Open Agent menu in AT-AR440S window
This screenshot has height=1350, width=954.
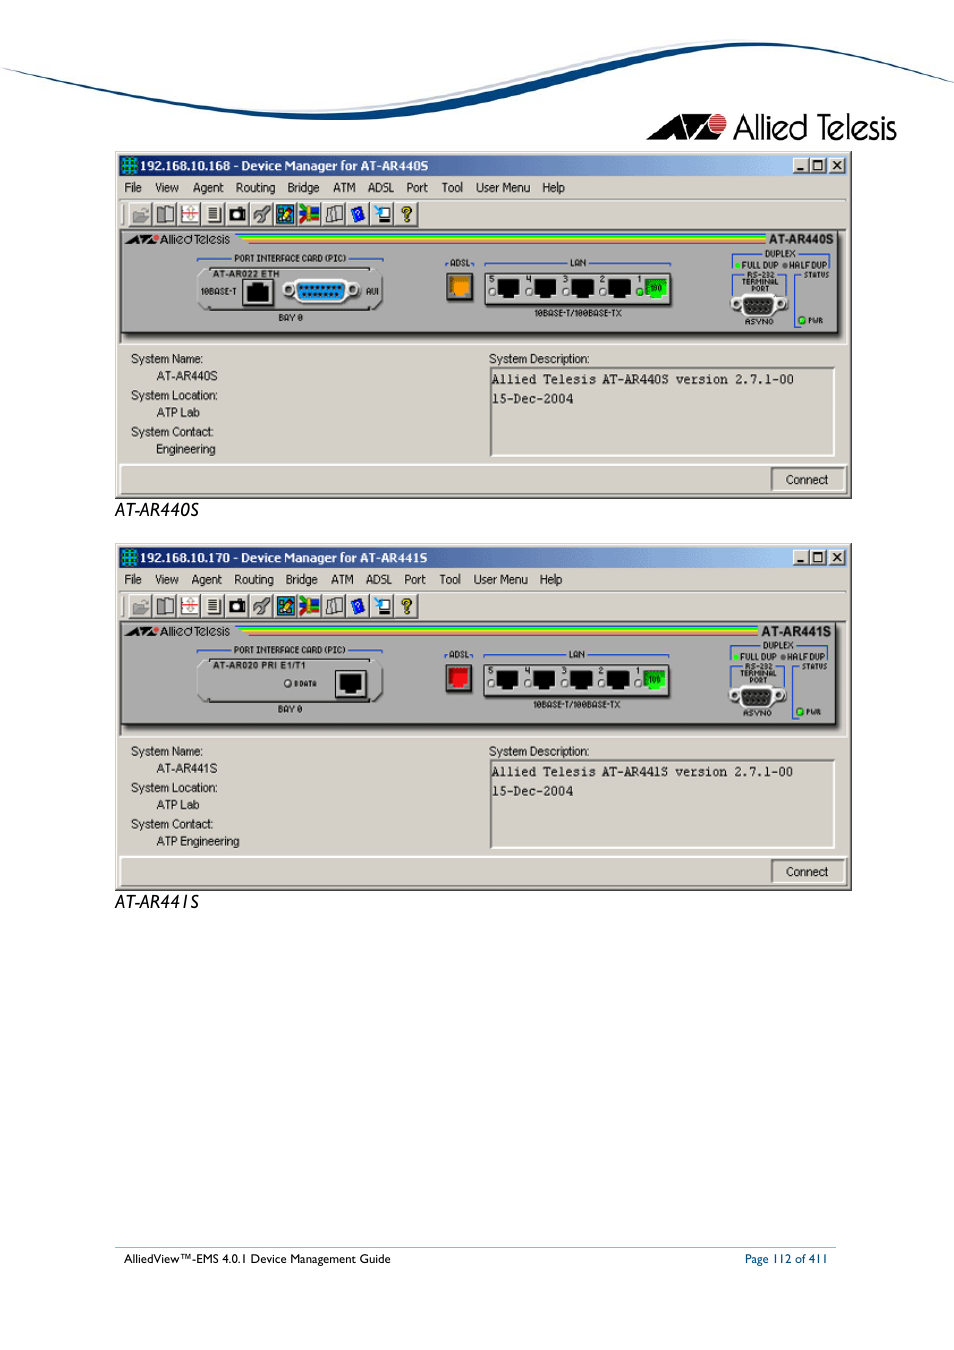208,188
